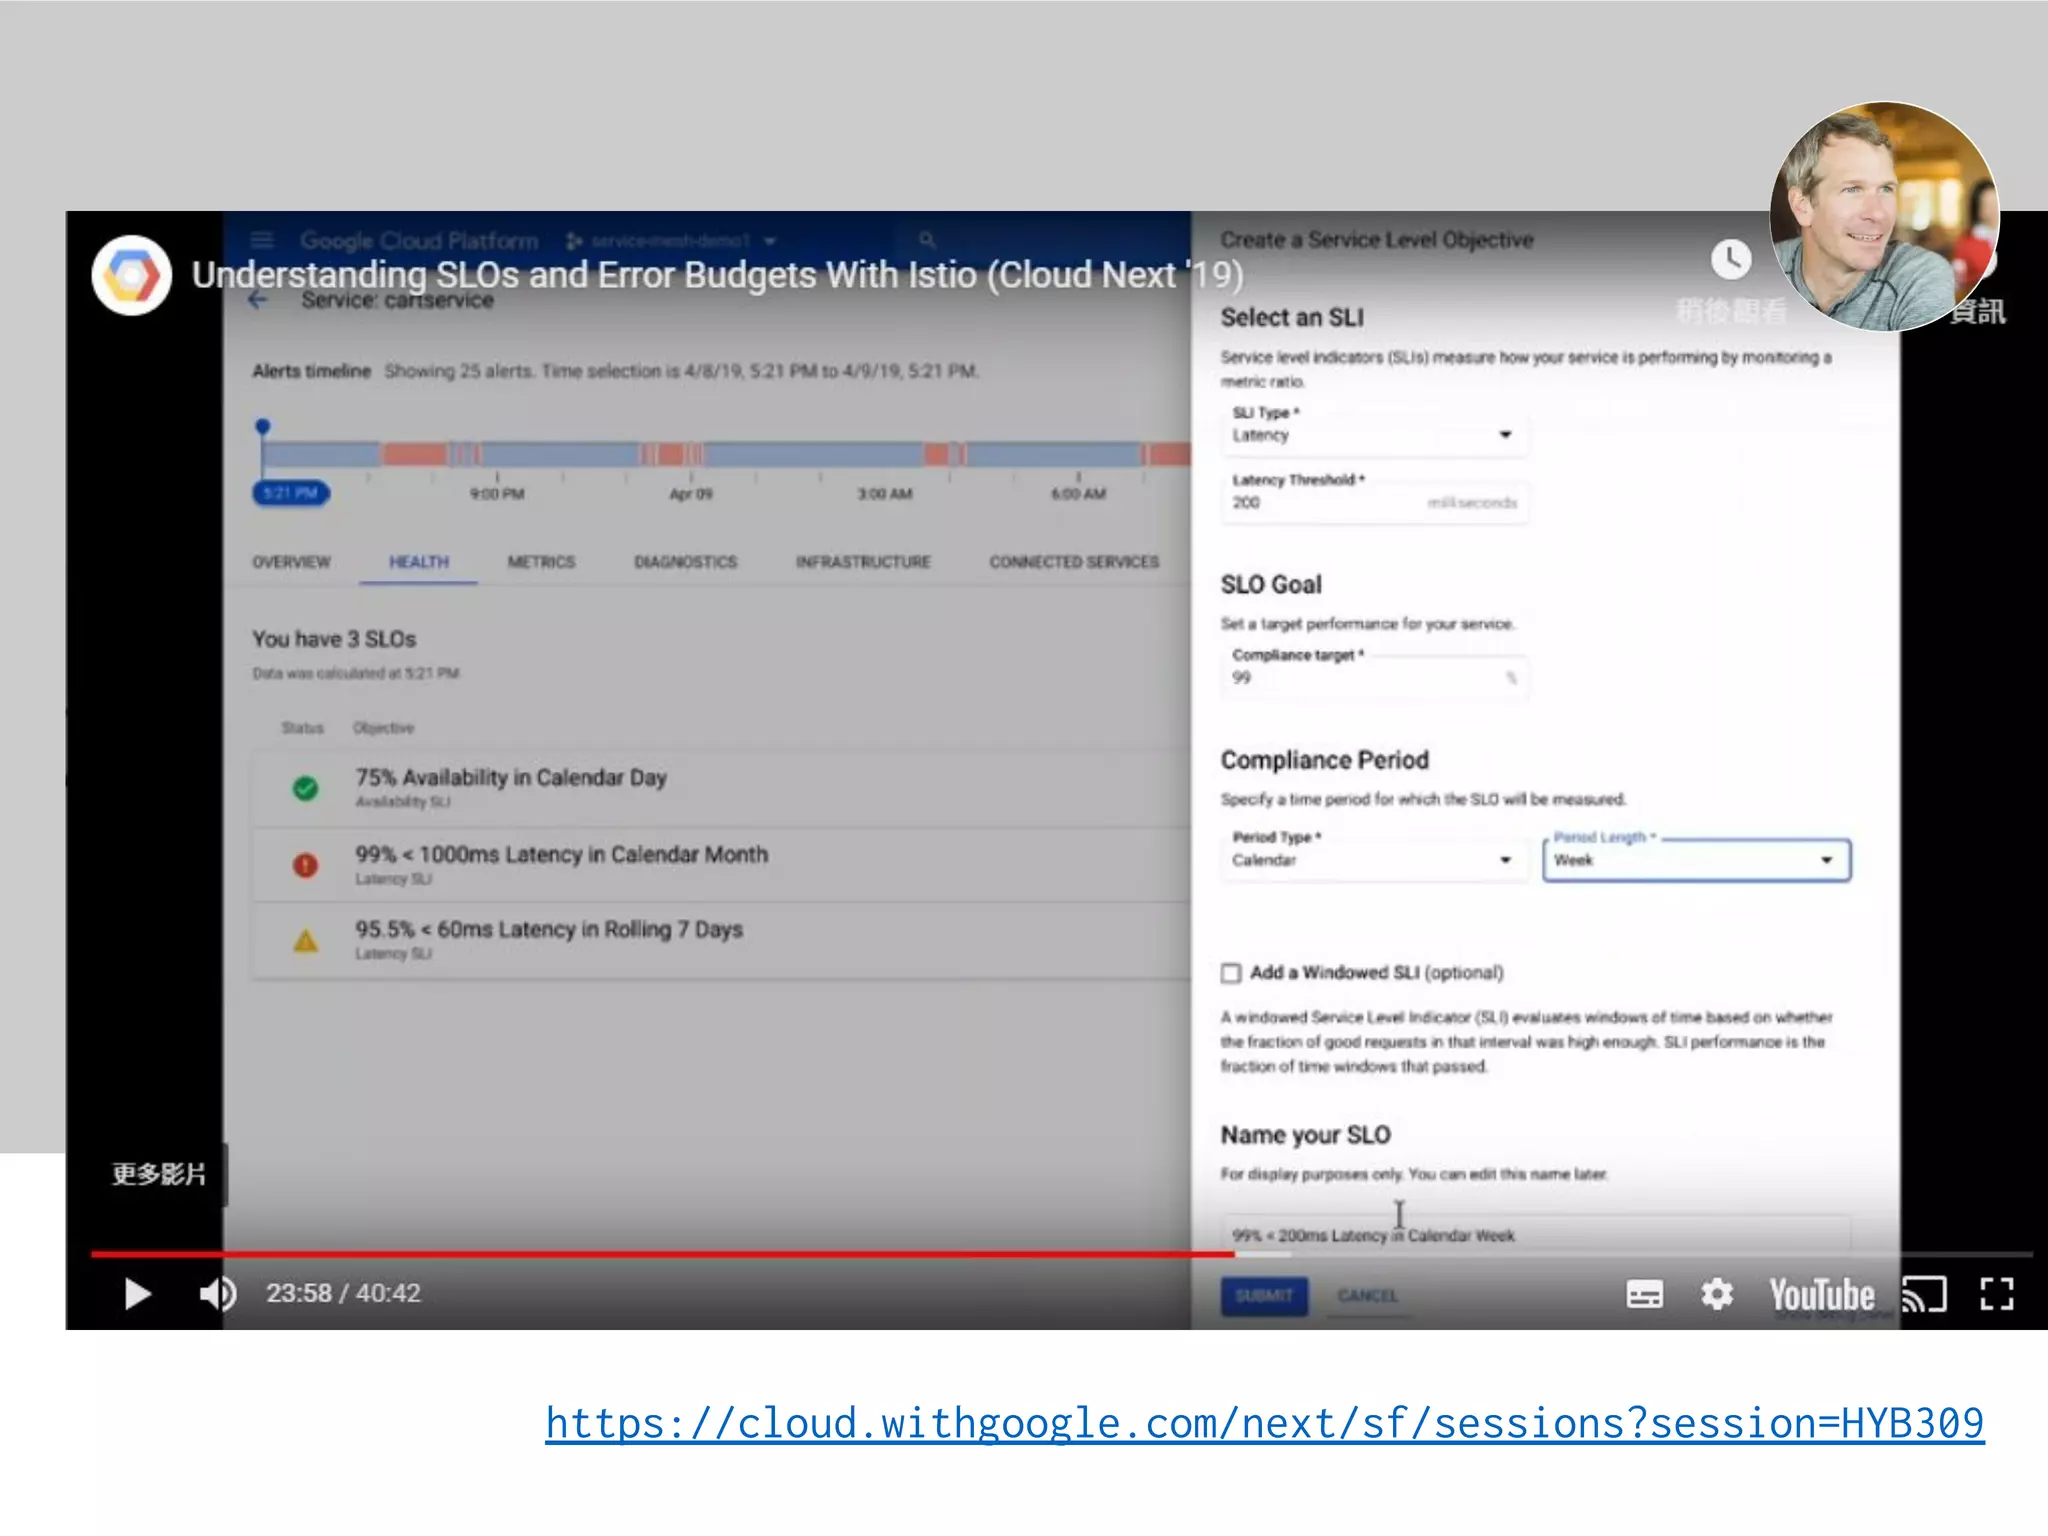Viewport: 2048px width, 1536px height.
Task: Select 75% Availability in Calendar Day row
Action: point(720,788)
